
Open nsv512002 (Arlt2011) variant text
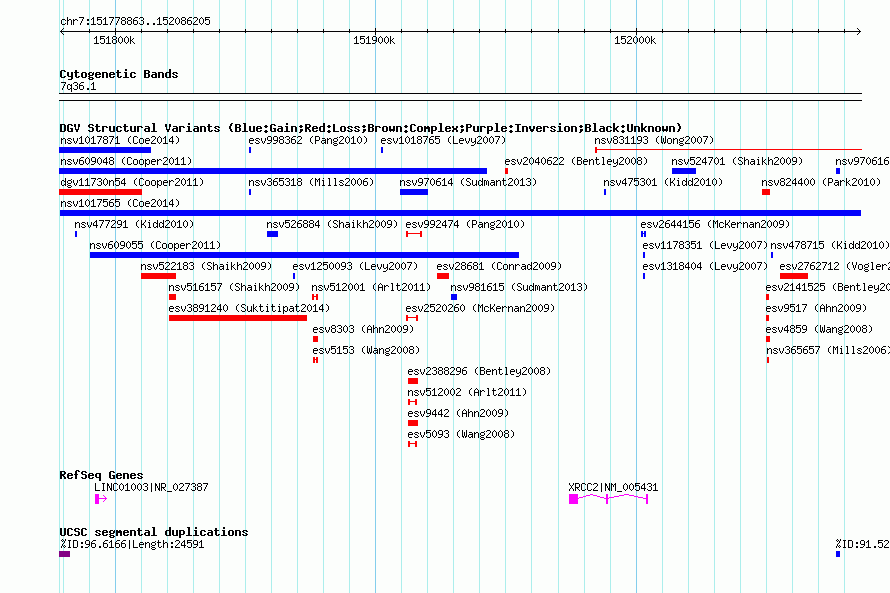coord(467,392)
